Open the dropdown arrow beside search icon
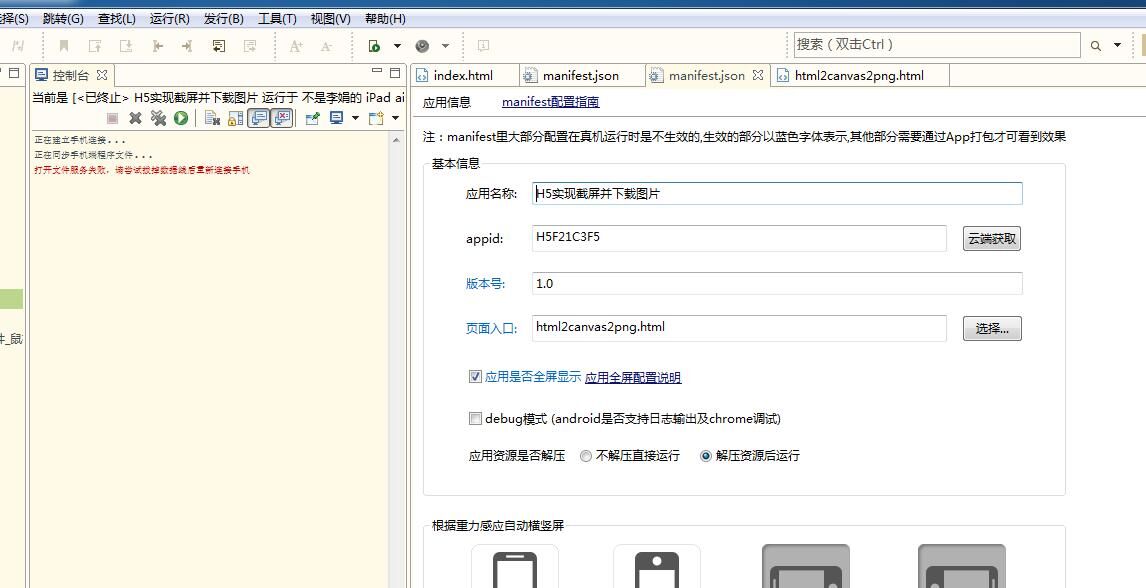The height and width of the screenshot is (588, 1146). 1117,46
